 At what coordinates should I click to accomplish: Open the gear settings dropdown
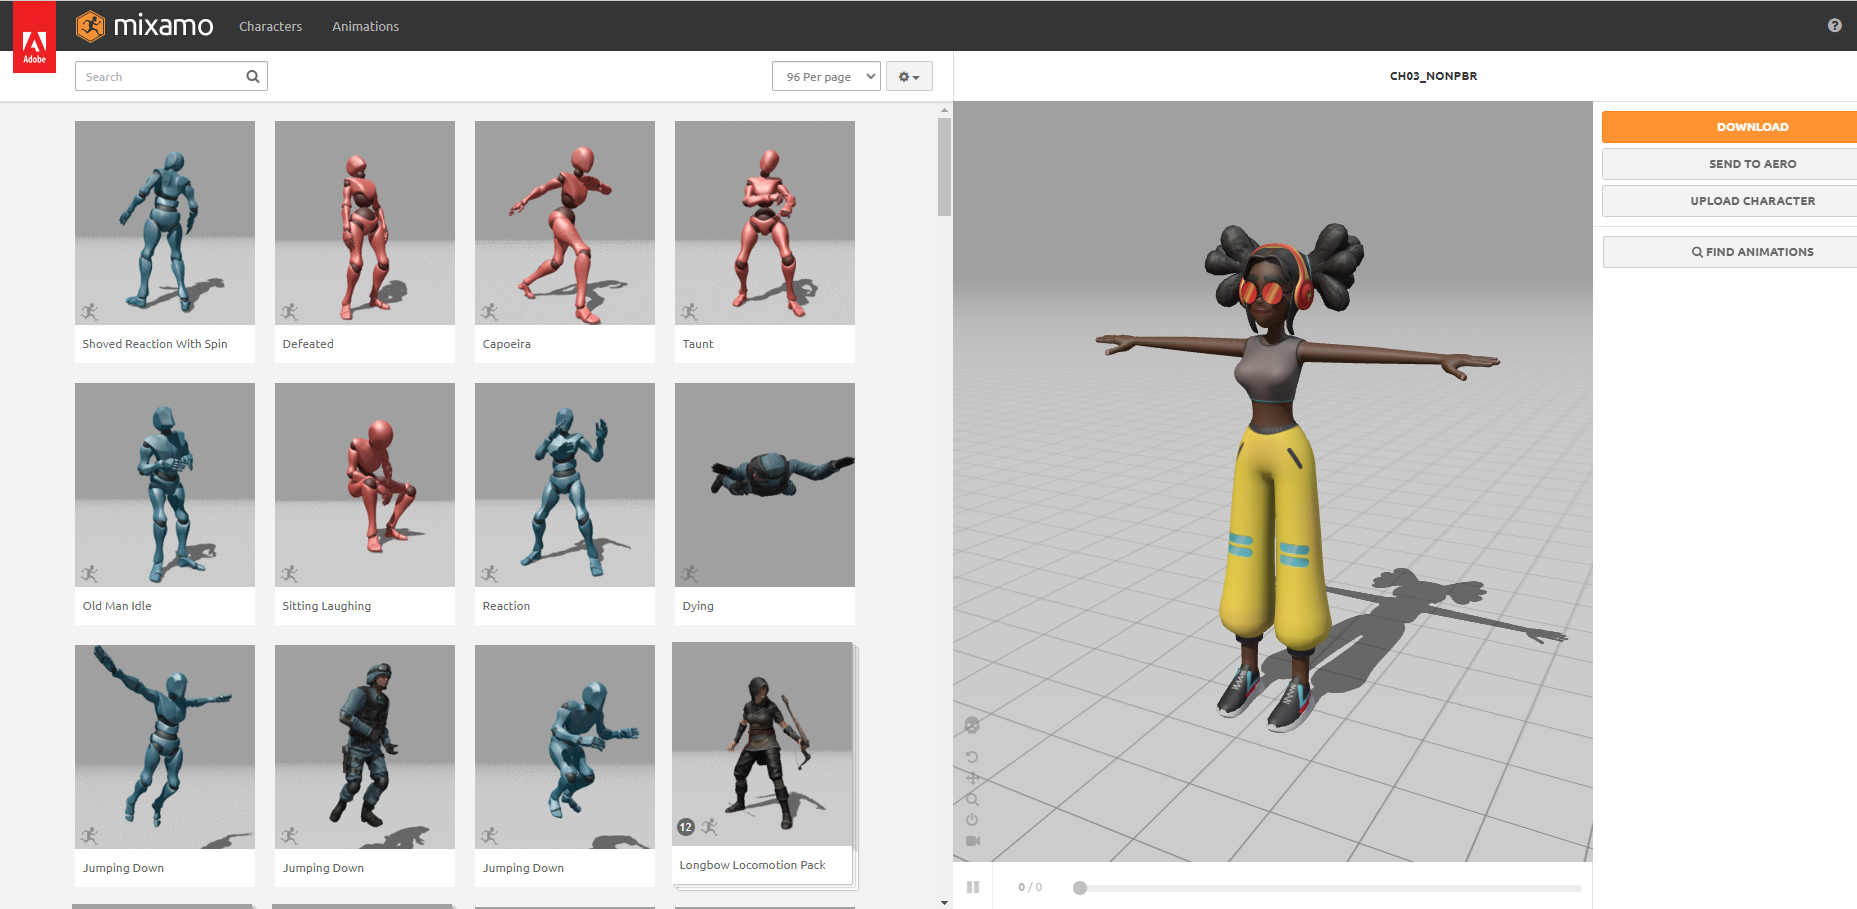[908, 77]
